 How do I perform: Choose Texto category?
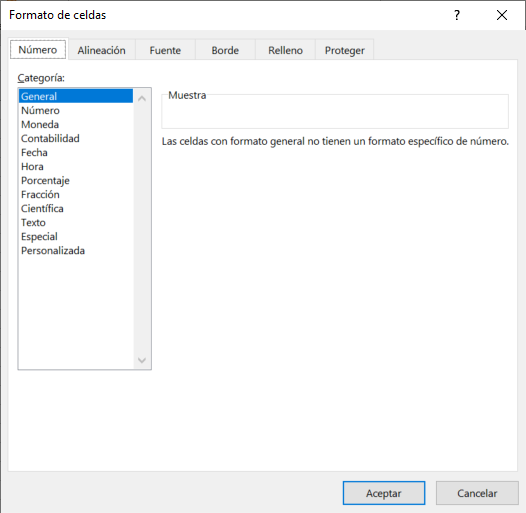point(76,223)
